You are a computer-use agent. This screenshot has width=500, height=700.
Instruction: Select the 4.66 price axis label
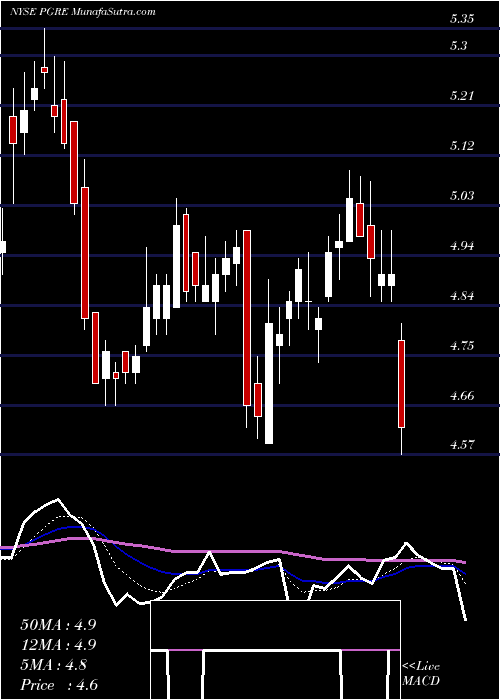click(462, 395)
